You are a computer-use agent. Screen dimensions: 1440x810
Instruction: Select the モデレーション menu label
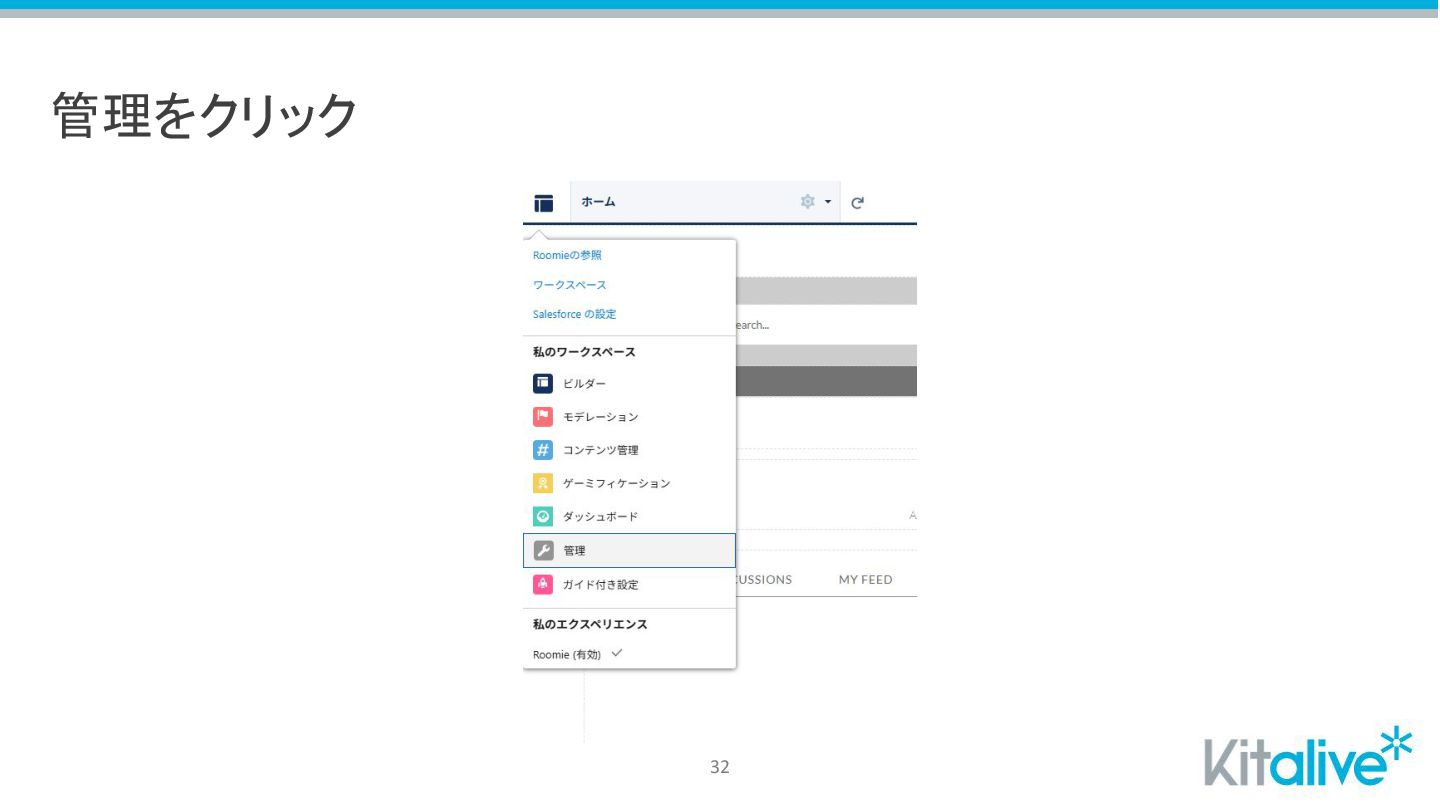coord(600,417)
